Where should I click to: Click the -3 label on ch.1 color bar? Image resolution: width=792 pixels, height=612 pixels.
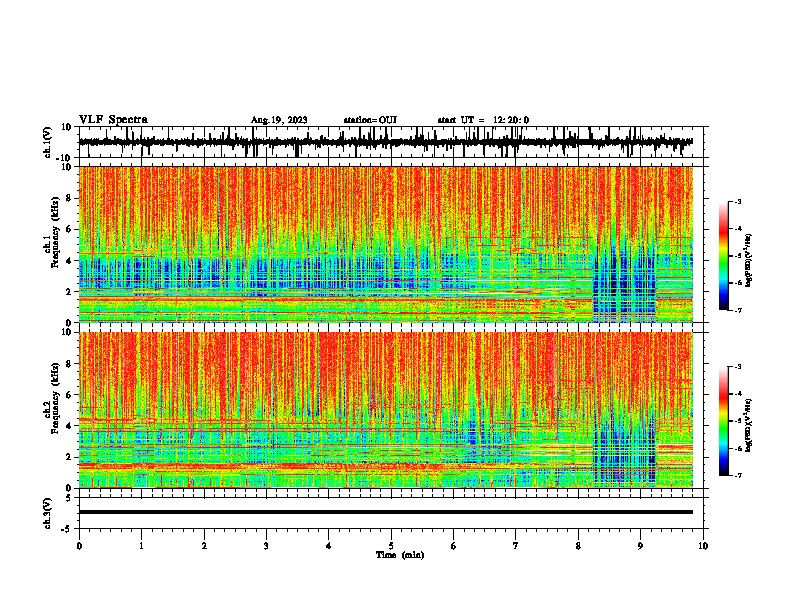click(x=738, y=202)
